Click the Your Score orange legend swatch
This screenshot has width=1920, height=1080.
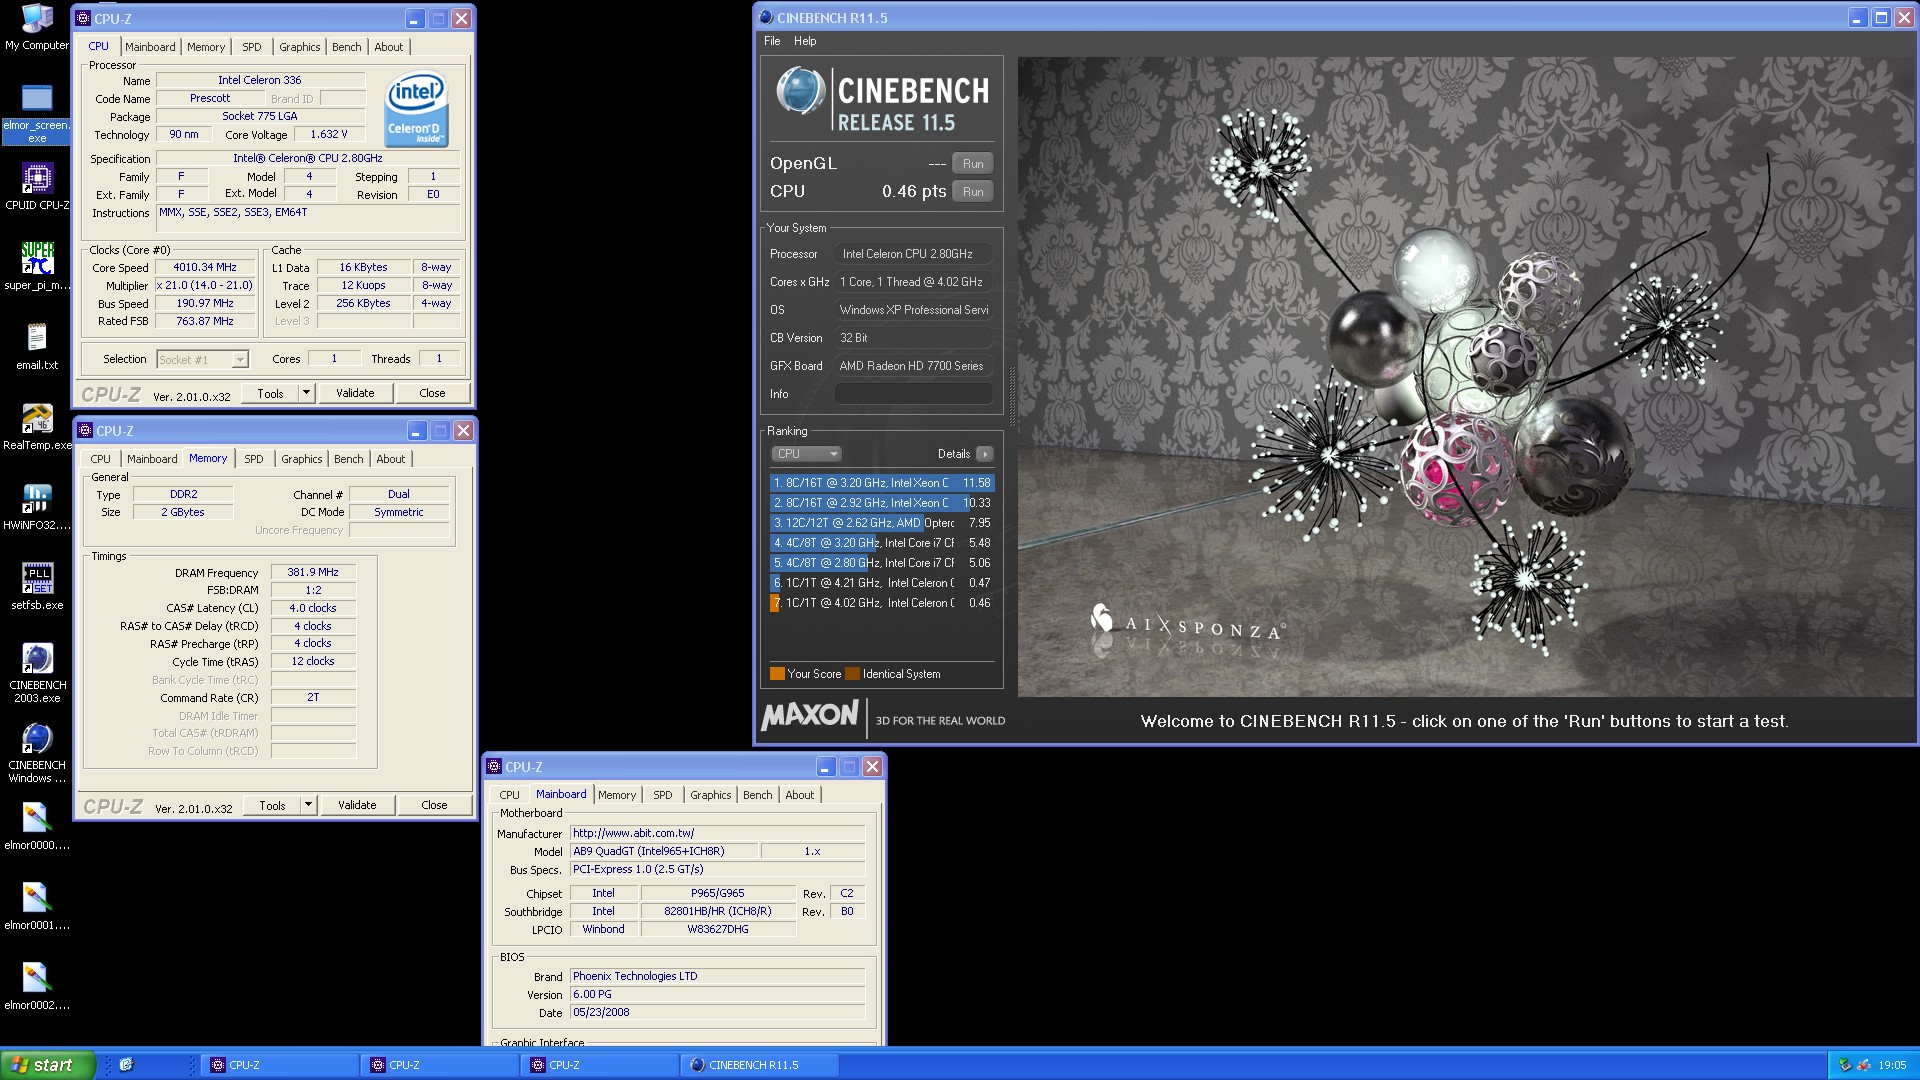(777, 674)
